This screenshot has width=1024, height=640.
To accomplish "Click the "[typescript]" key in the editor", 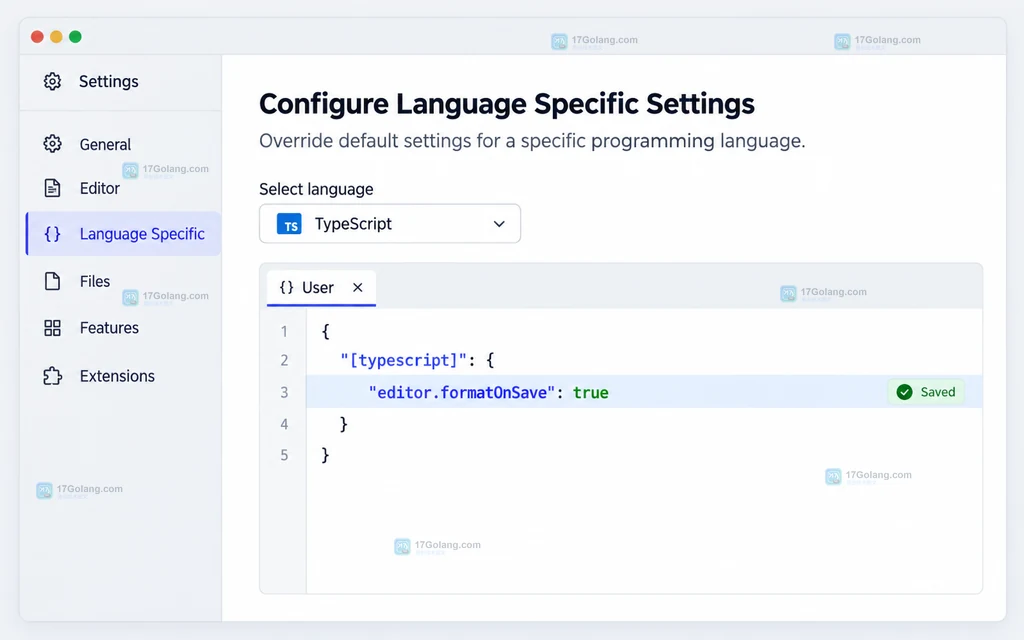I will pyautogui.click(x=404, y=360).
